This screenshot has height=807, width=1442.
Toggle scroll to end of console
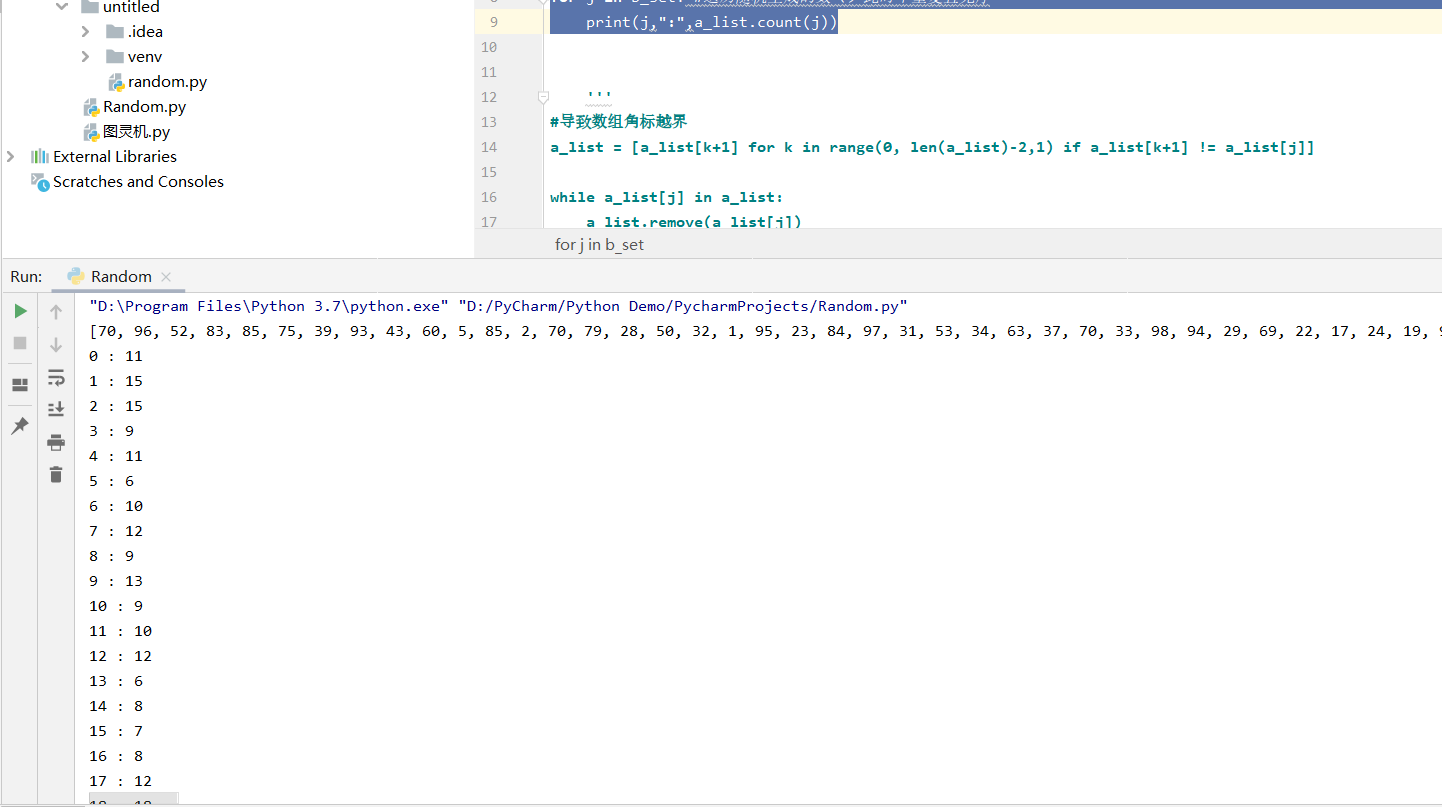[56, 409]
